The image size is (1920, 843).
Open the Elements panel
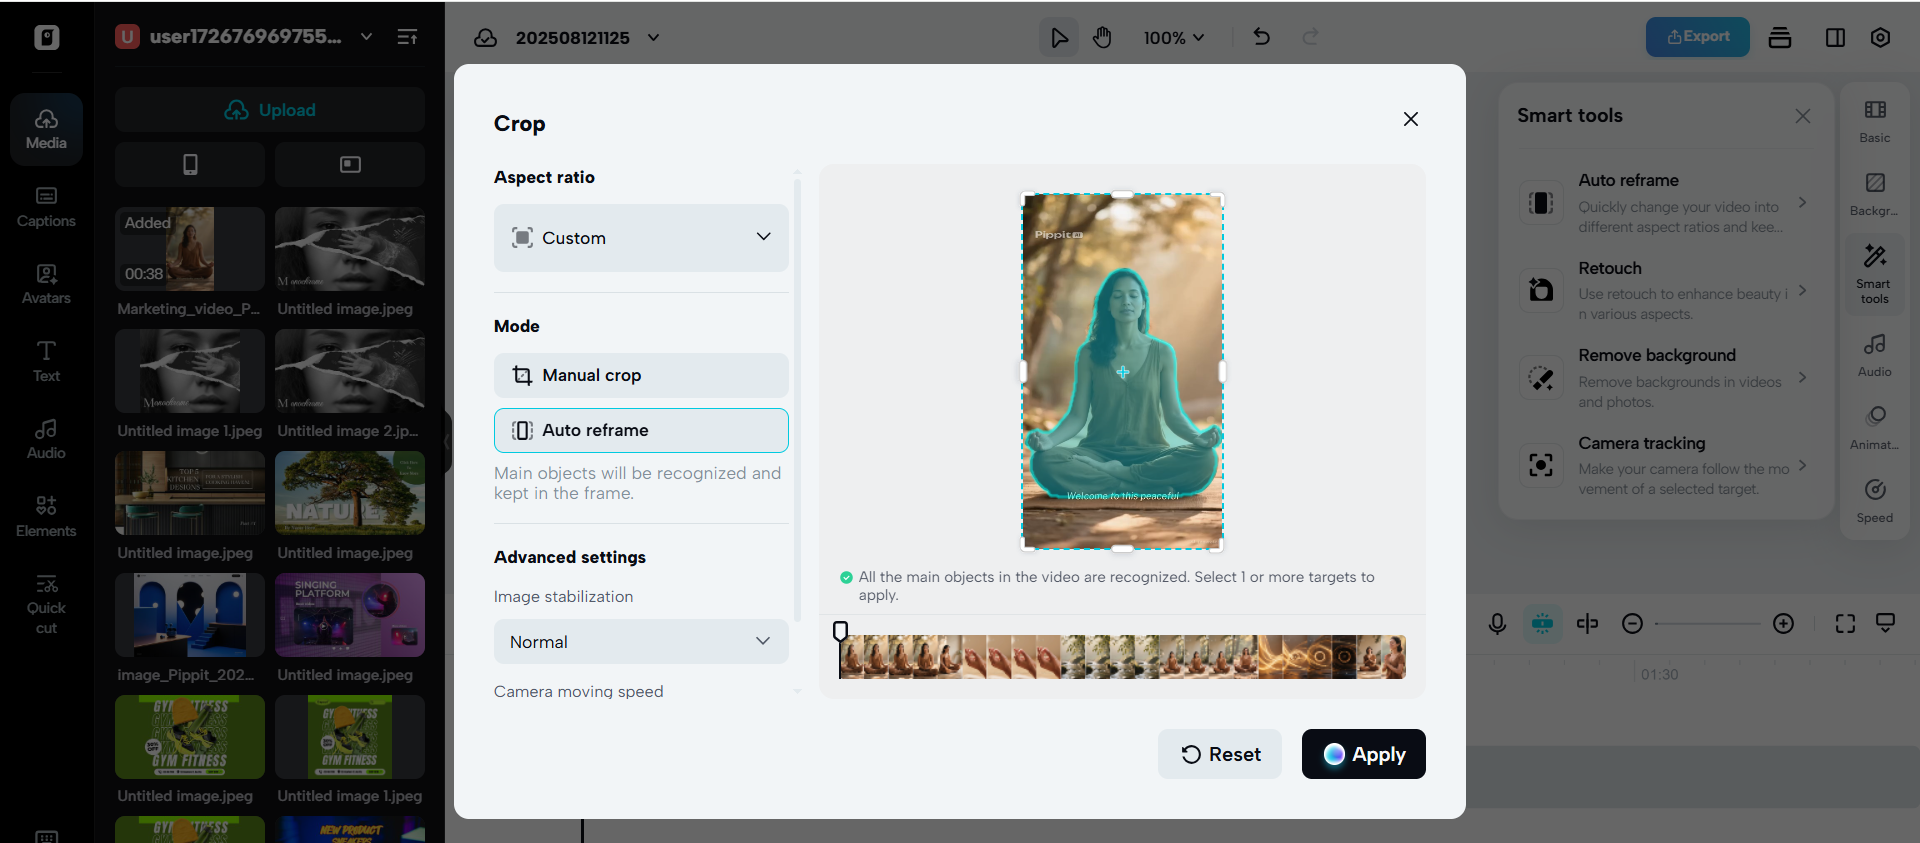[x=46, y=516]
